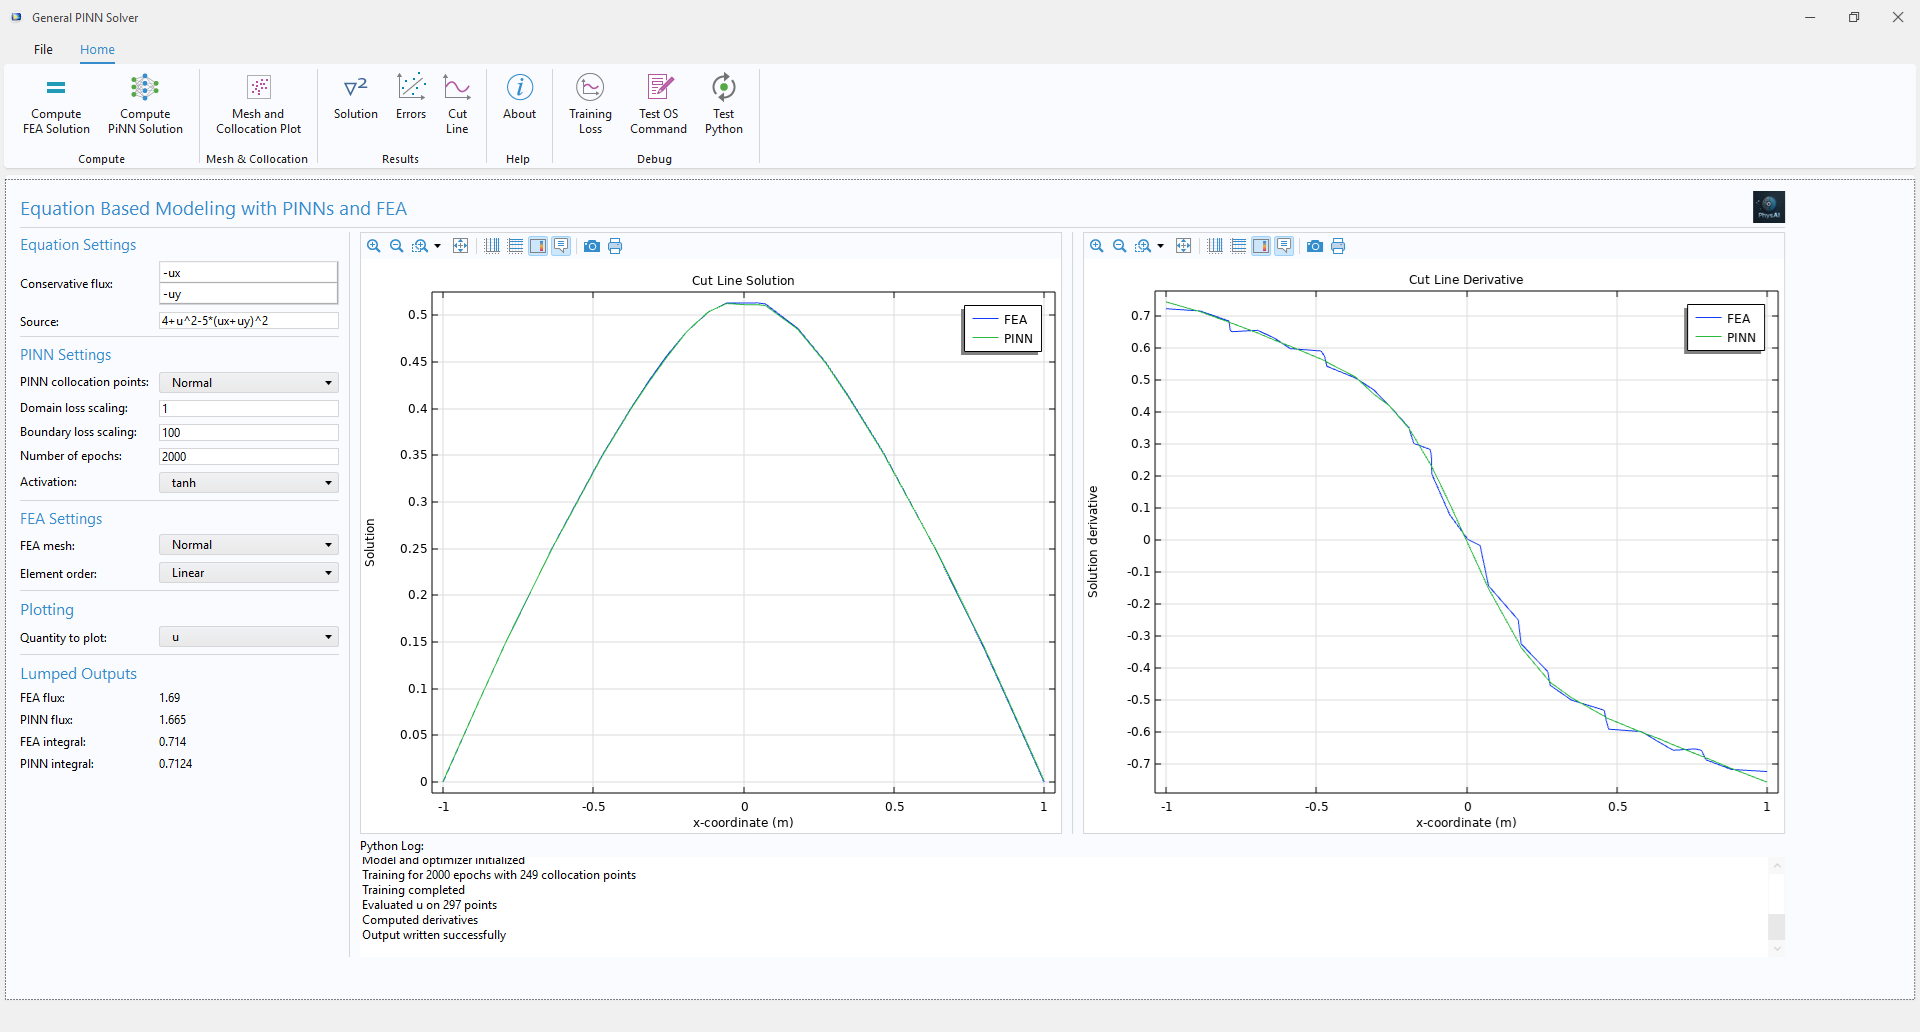Click Compute FEA Solution in the ribbon
The image size is (1920, 1032).
point(56,104)
